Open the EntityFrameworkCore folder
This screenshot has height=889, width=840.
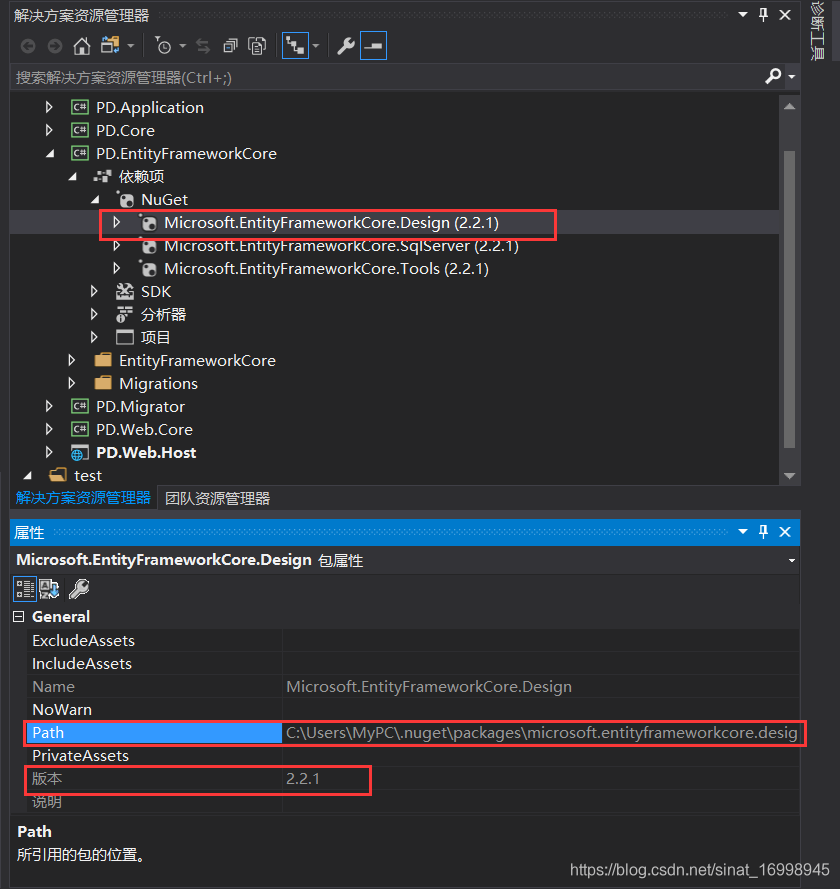[197, 361]
